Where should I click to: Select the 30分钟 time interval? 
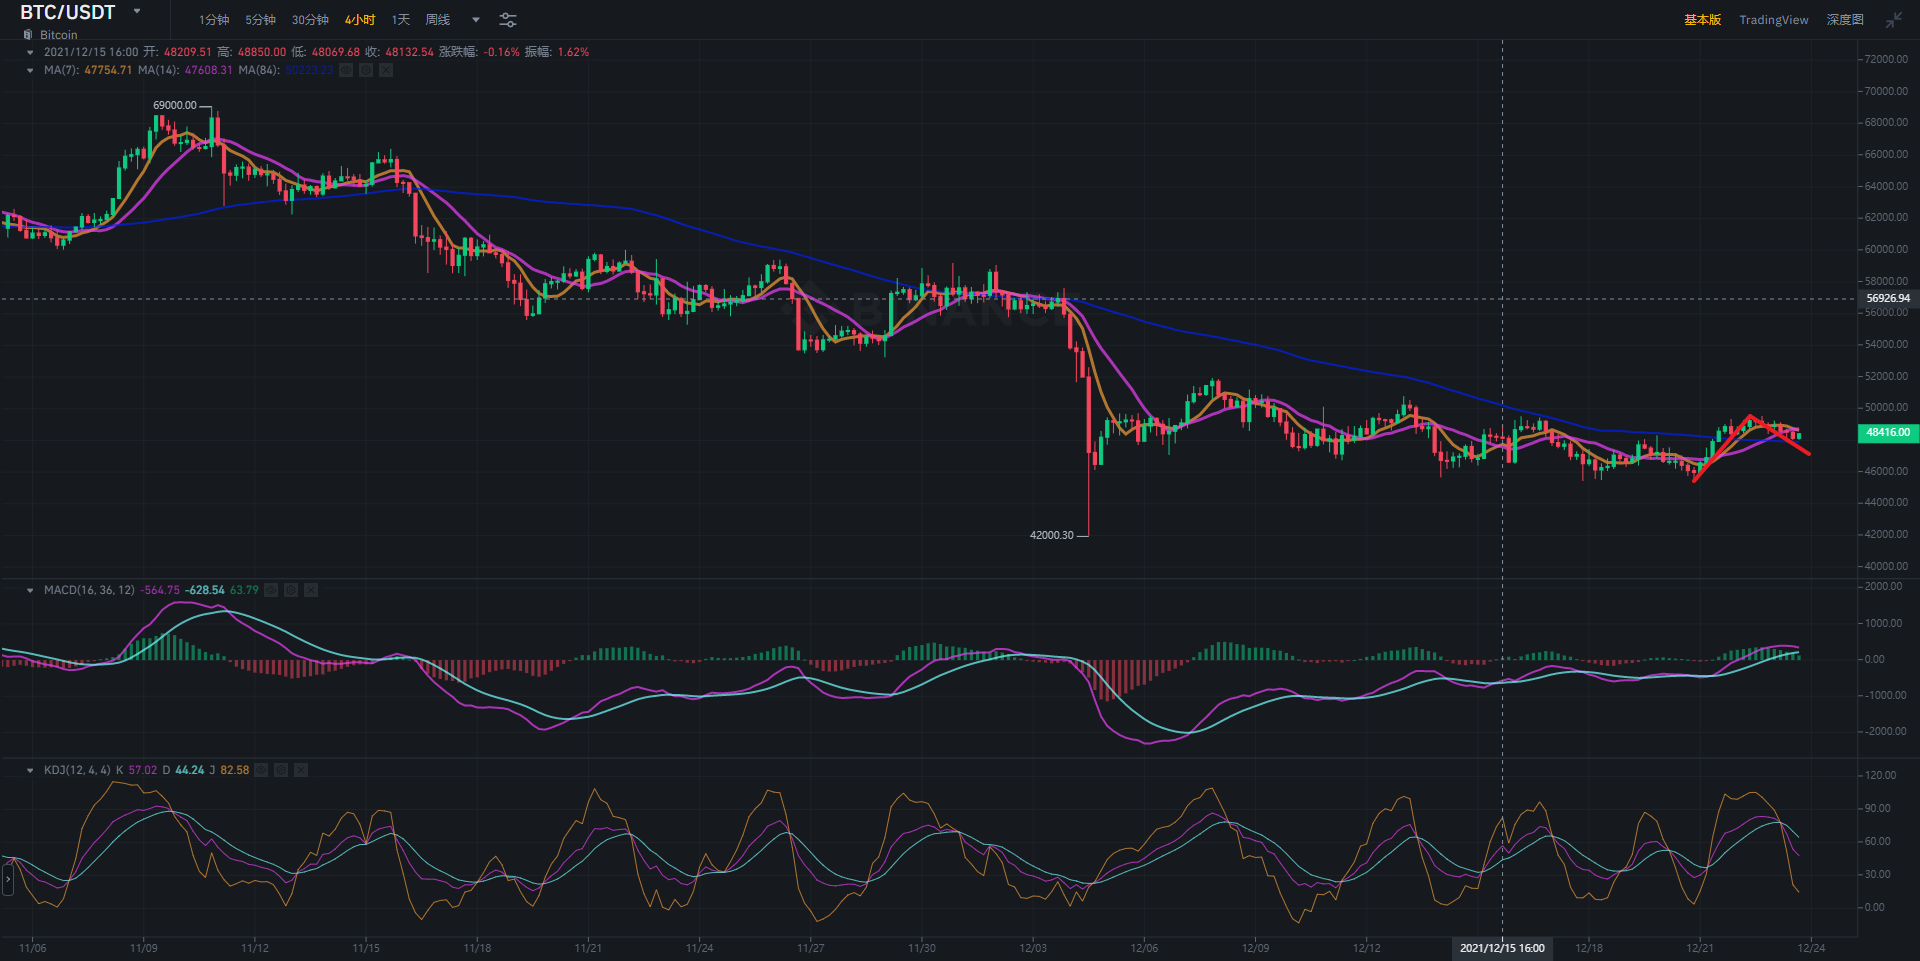click(310, 20)
